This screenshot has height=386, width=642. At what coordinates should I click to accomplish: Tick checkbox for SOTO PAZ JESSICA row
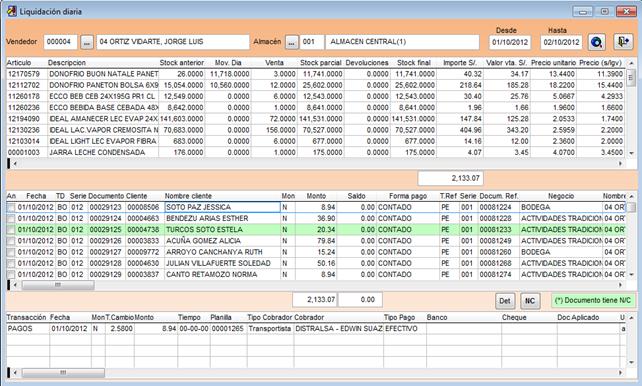[11, 208]
